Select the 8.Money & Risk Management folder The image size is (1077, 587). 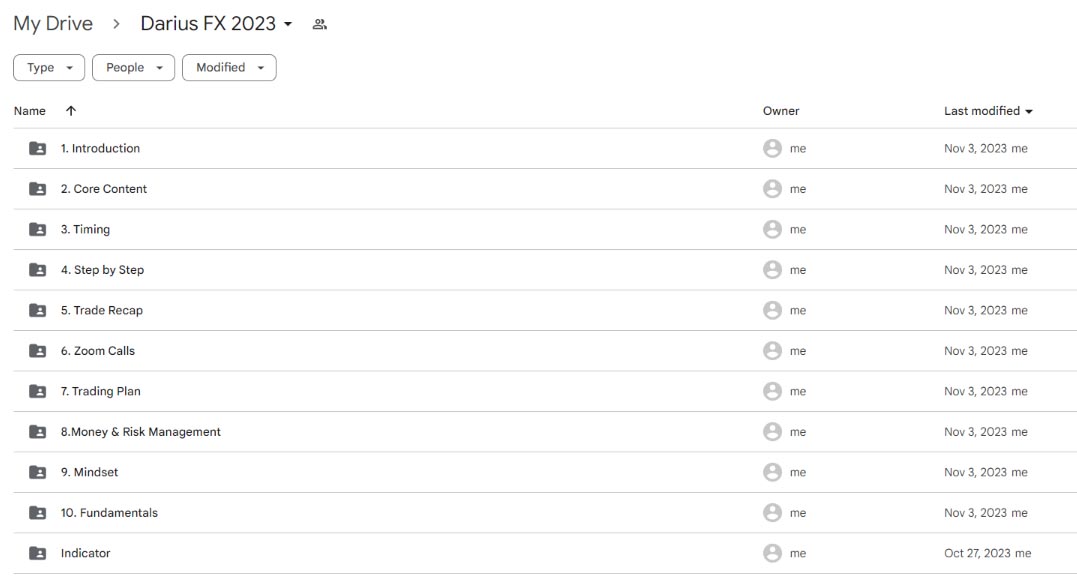tap(545, 432)
